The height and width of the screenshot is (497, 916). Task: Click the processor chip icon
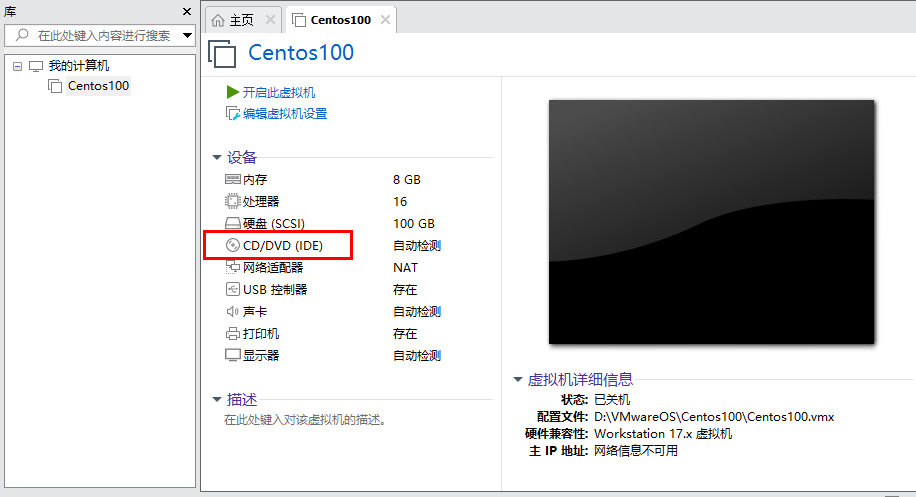pos(233,201)
